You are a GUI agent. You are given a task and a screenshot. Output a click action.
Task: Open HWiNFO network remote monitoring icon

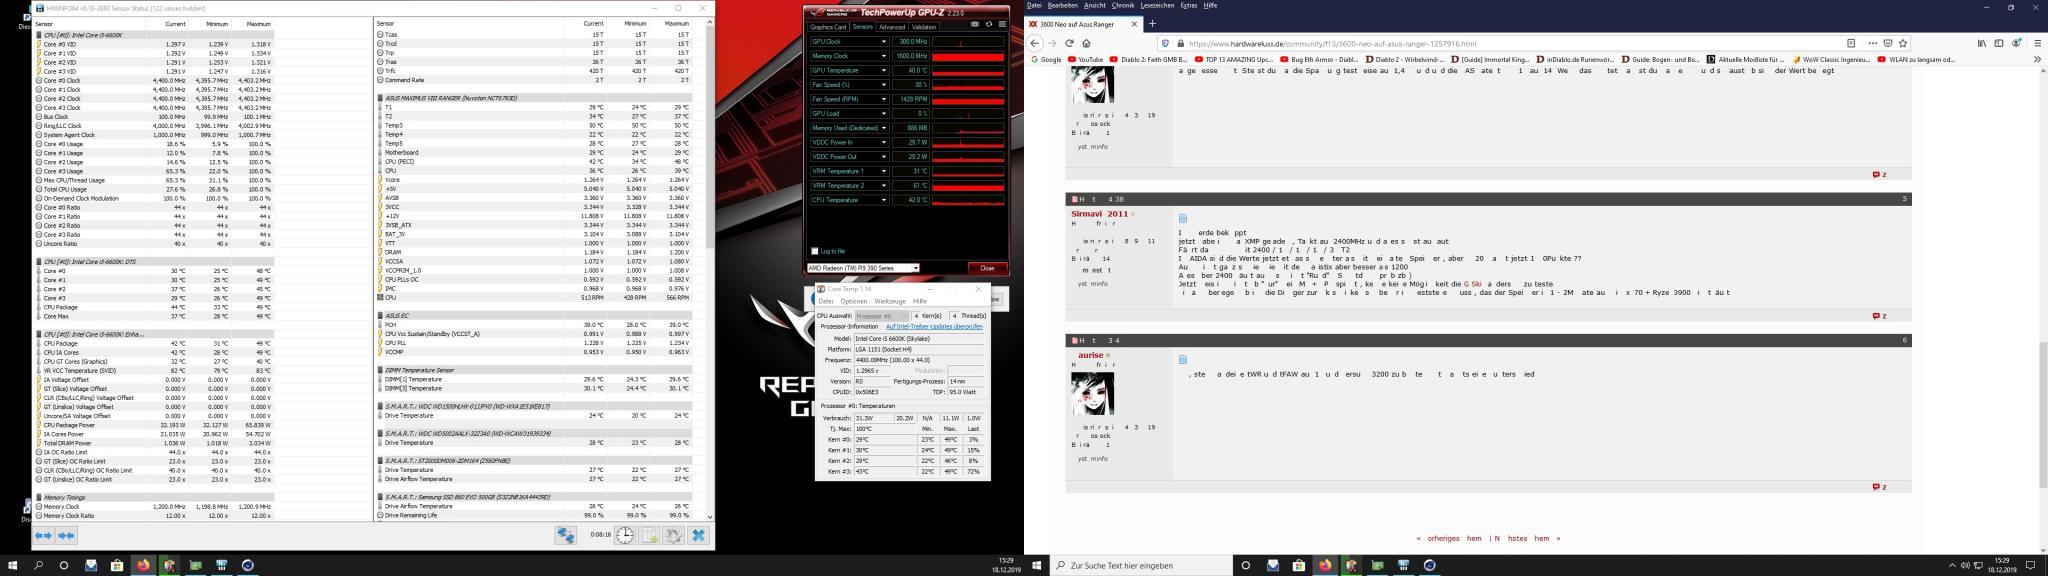coord(566,535)
